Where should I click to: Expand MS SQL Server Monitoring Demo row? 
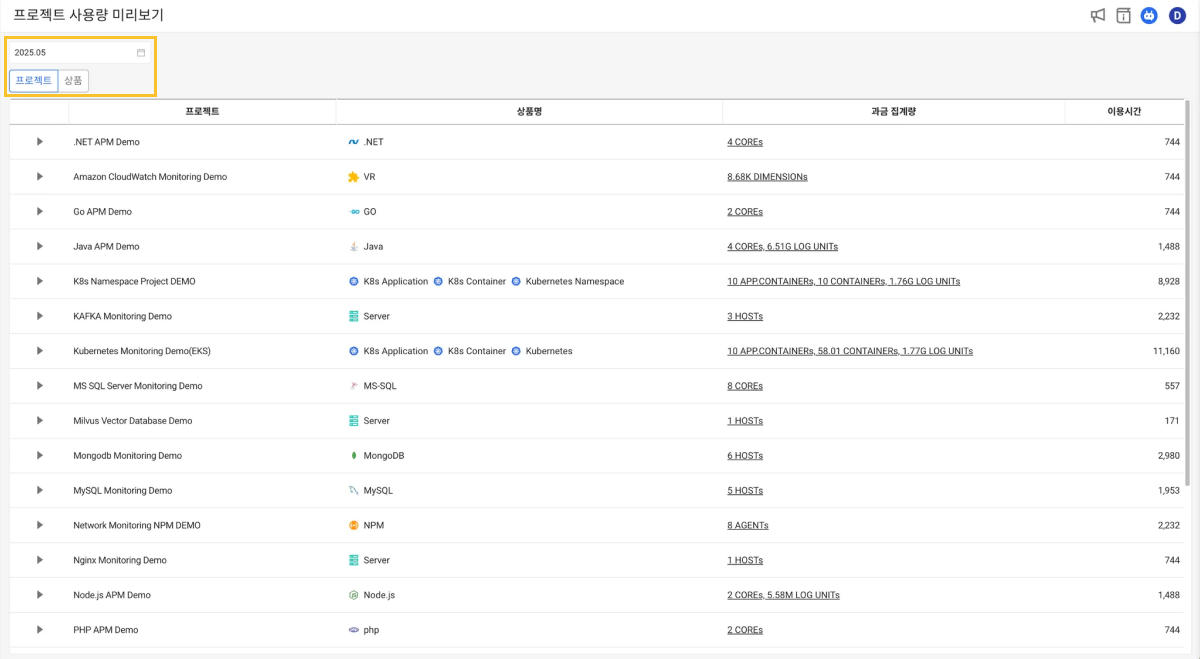(40, 386)
